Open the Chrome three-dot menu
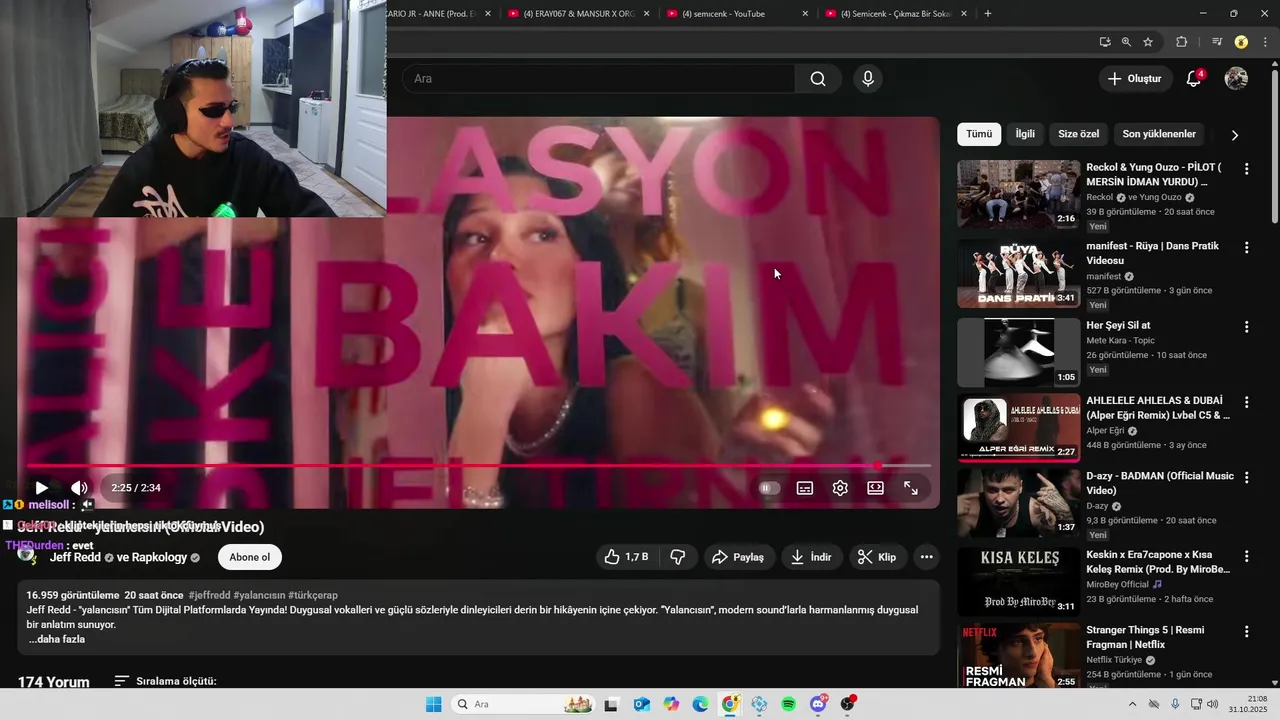1280x720 pixels. click(1266, 42)
